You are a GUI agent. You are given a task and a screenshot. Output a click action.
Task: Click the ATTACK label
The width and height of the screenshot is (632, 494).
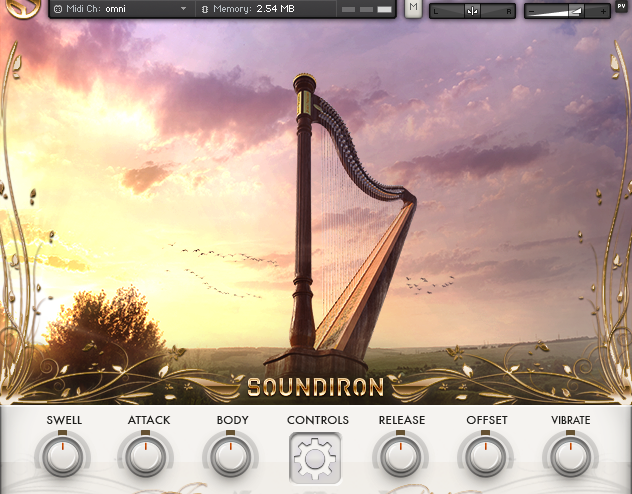point(149,420)
